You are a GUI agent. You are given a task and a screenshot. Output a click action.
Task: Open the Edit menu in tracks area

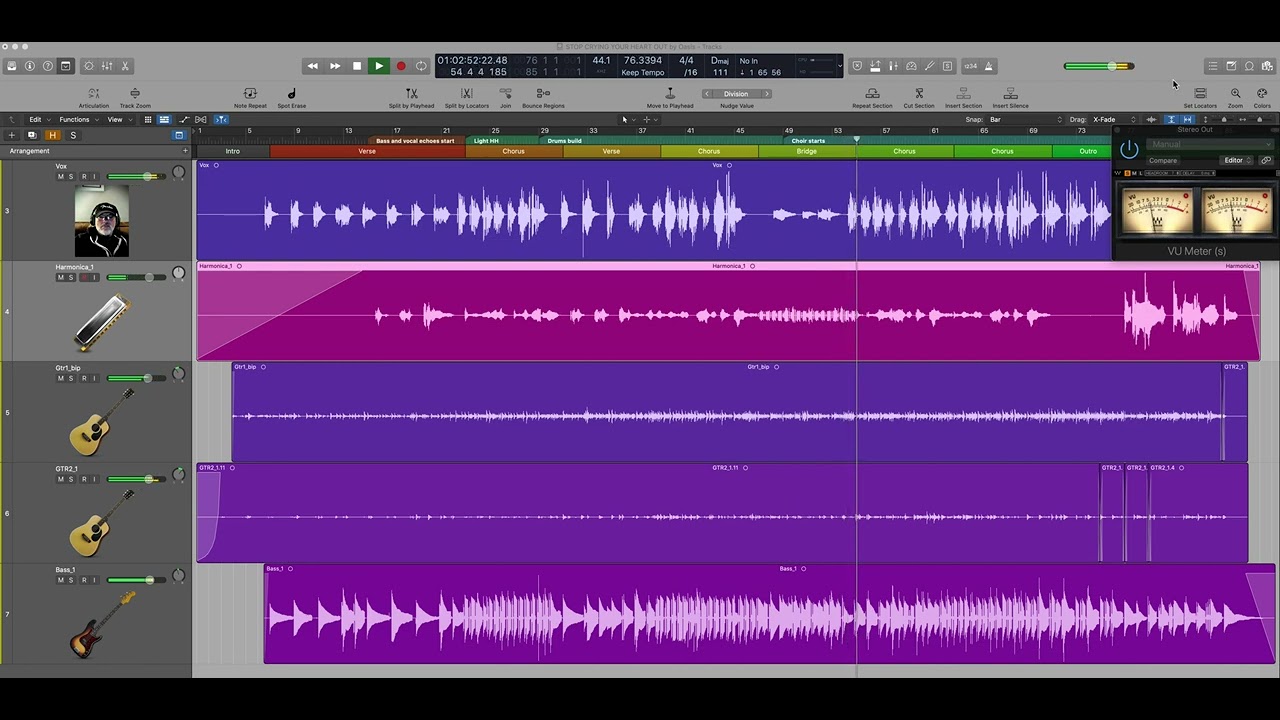(38, 119)
